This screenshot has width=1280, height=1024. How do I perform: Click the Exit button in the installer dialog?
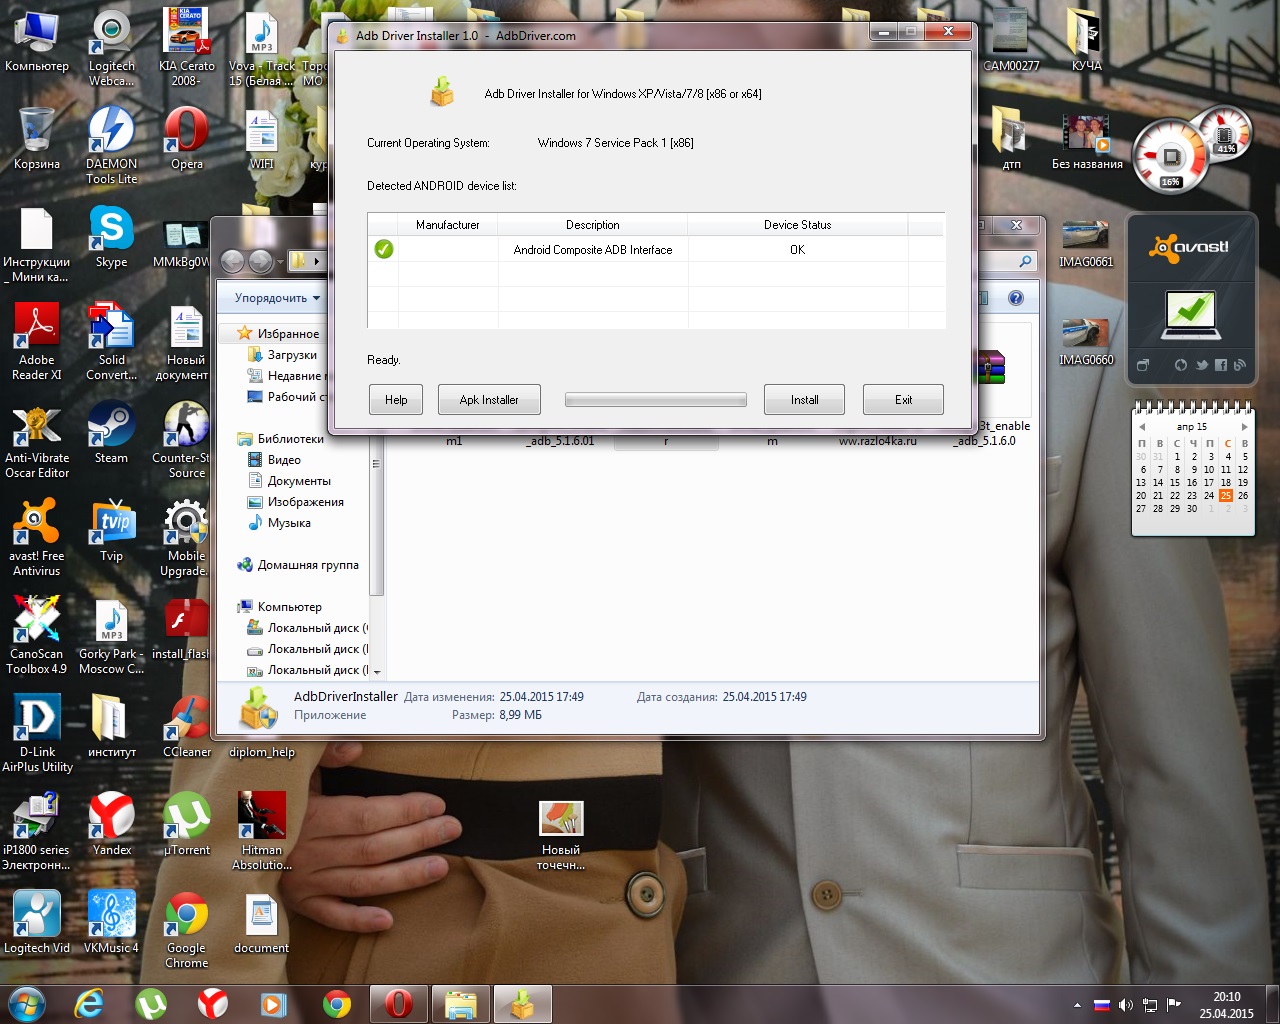[903, 400]
